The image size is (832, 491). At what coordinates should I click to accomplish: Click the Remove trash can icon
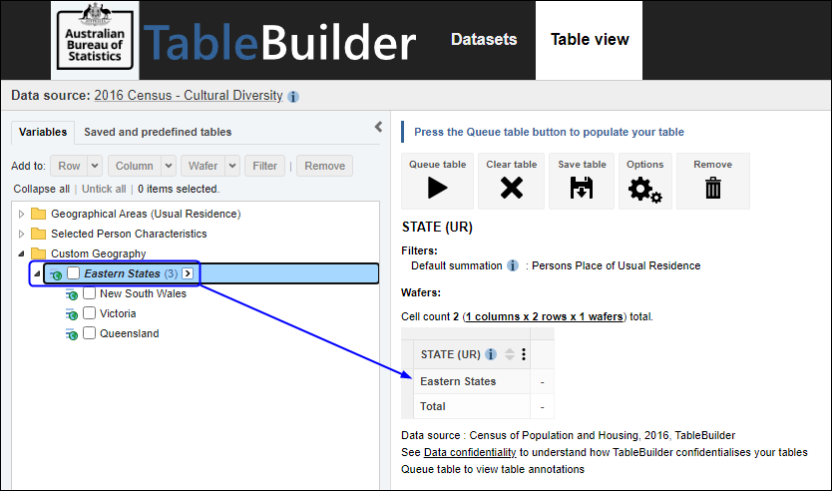pos(713,188)
